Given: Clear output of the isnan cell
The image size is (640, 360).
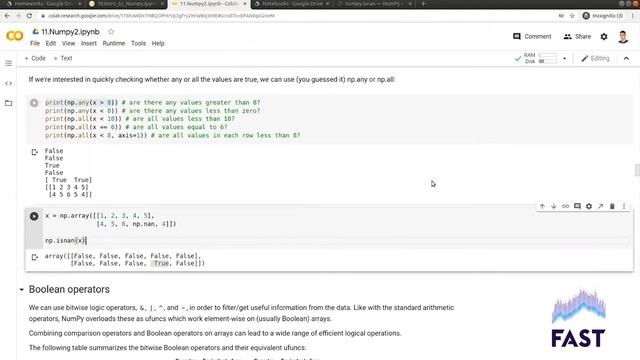Looking at the screenshot, I should (35, 257).
